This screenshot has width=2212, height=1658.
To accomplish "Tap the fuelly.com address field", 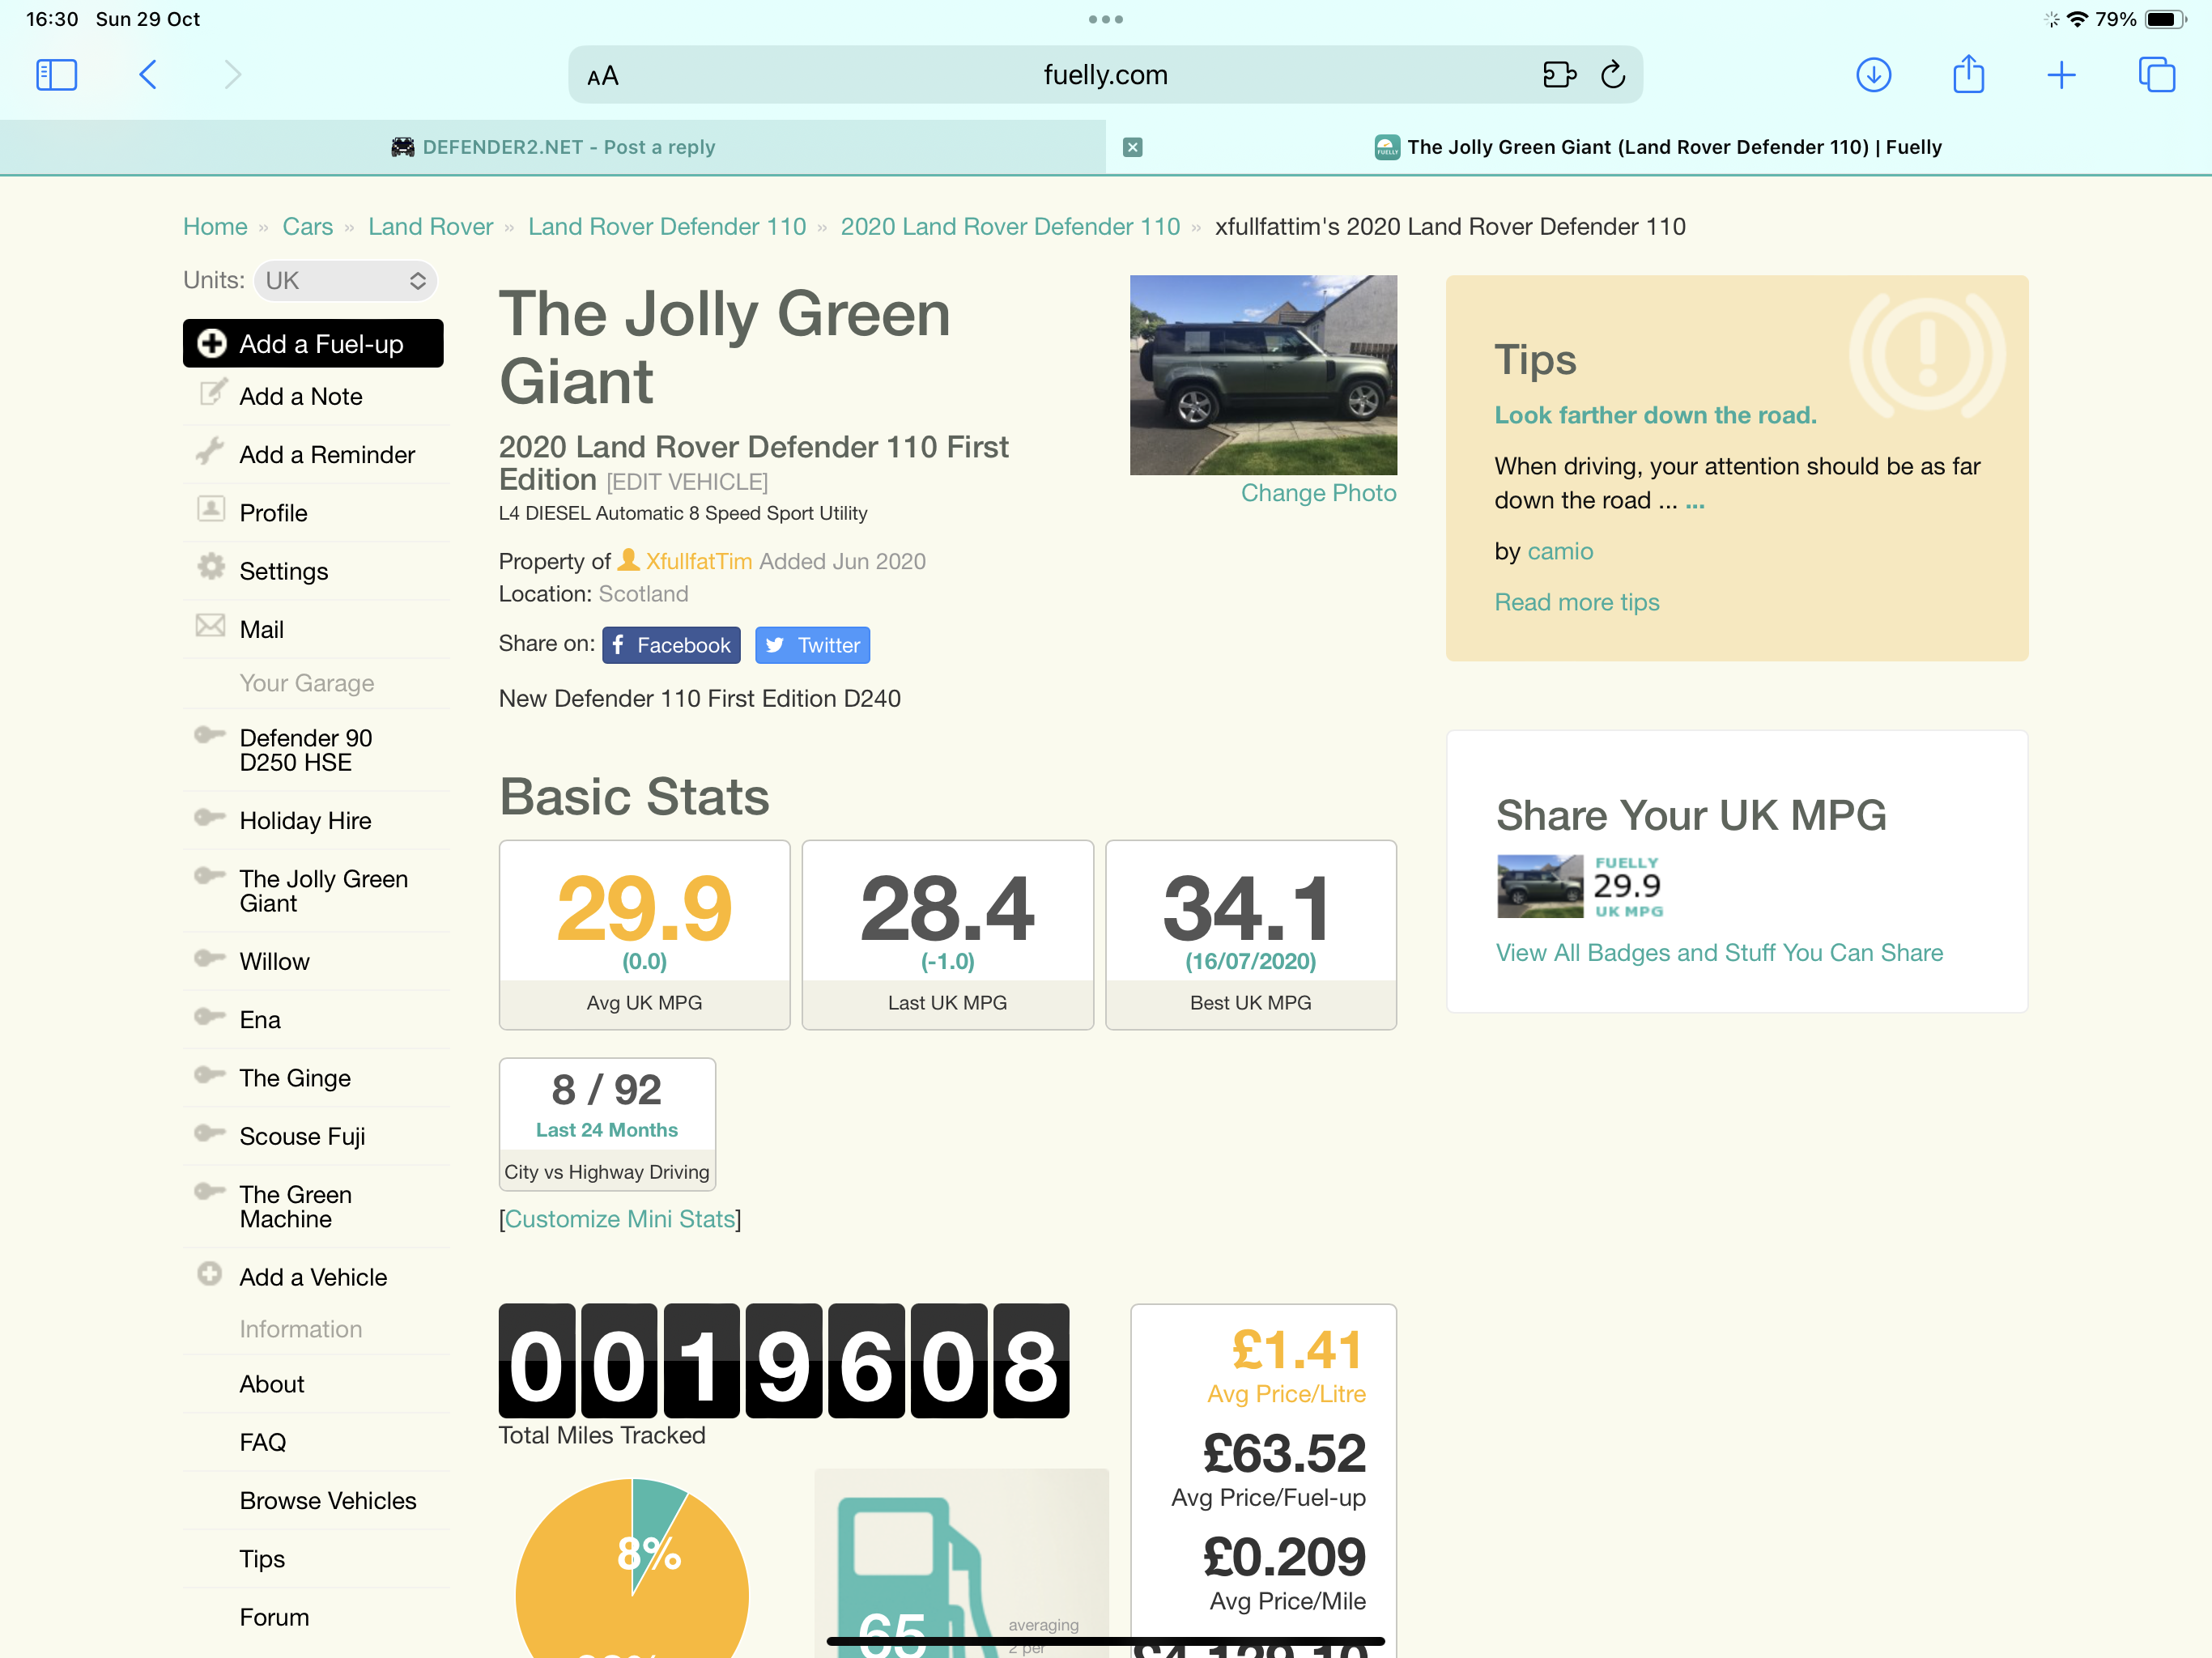I will [x=1105, y=75].
